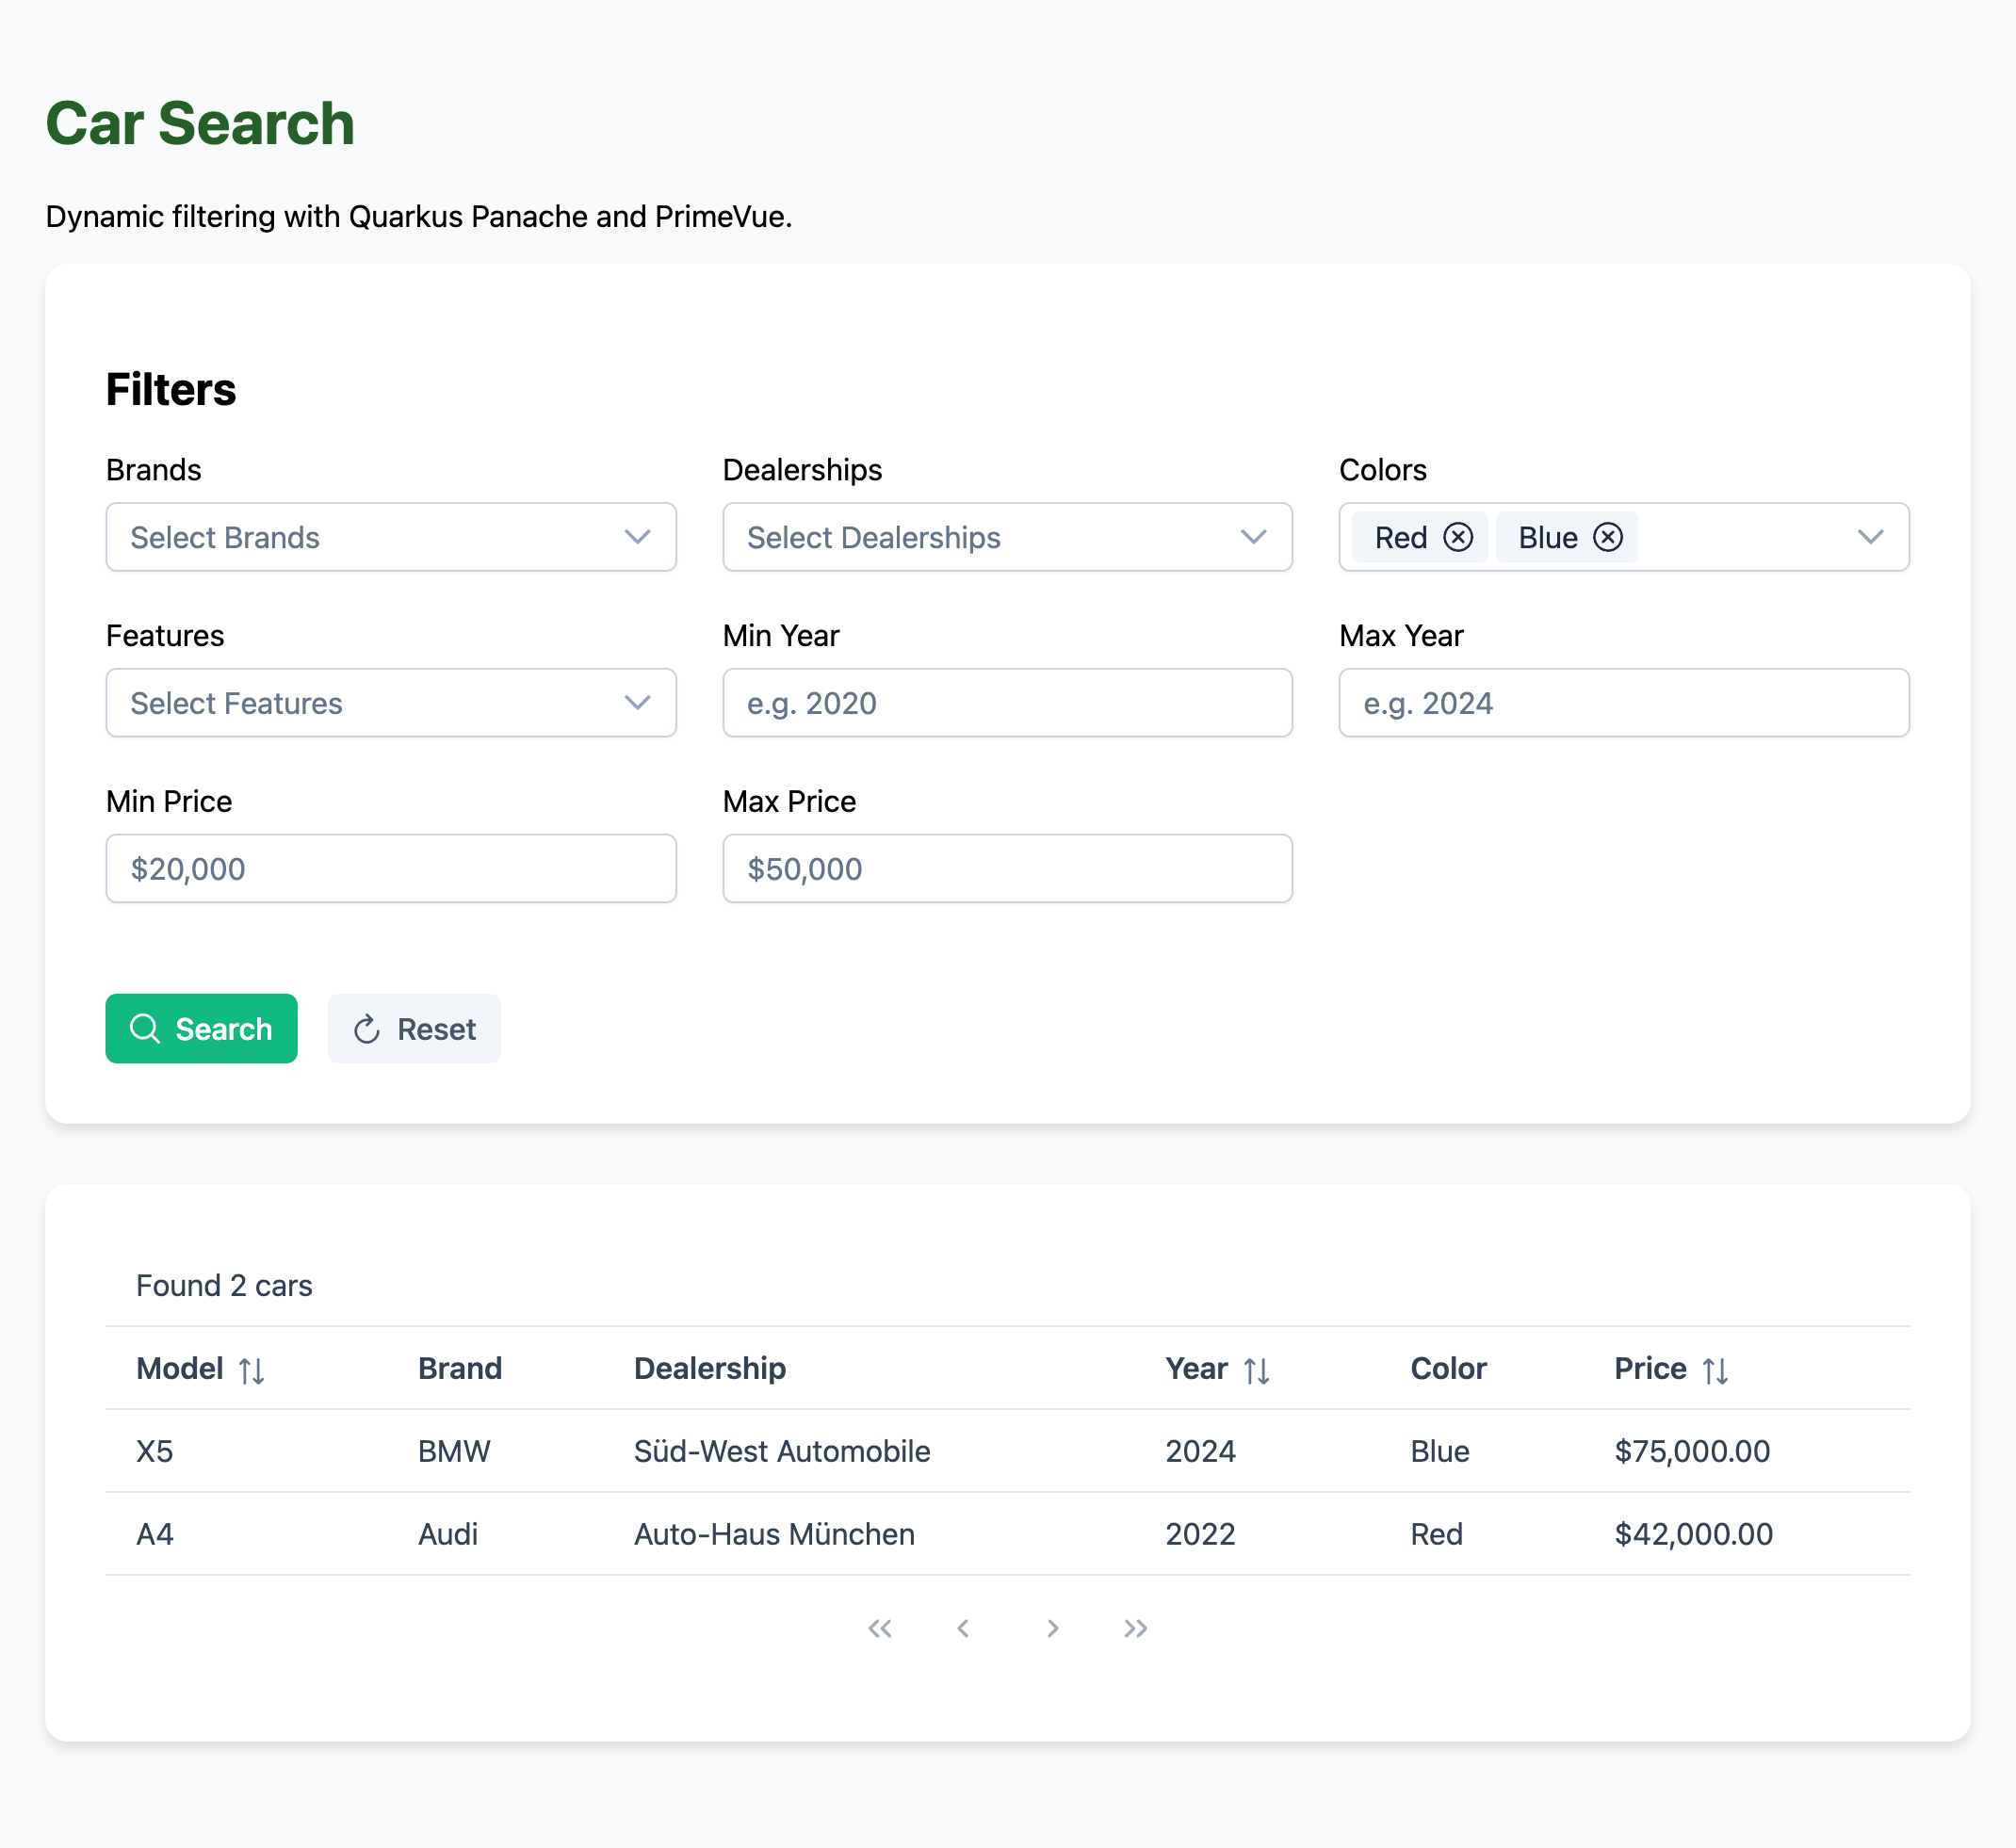Sort table by Year column icon
The image size is (2016, 1848).
(1256, 1370)
